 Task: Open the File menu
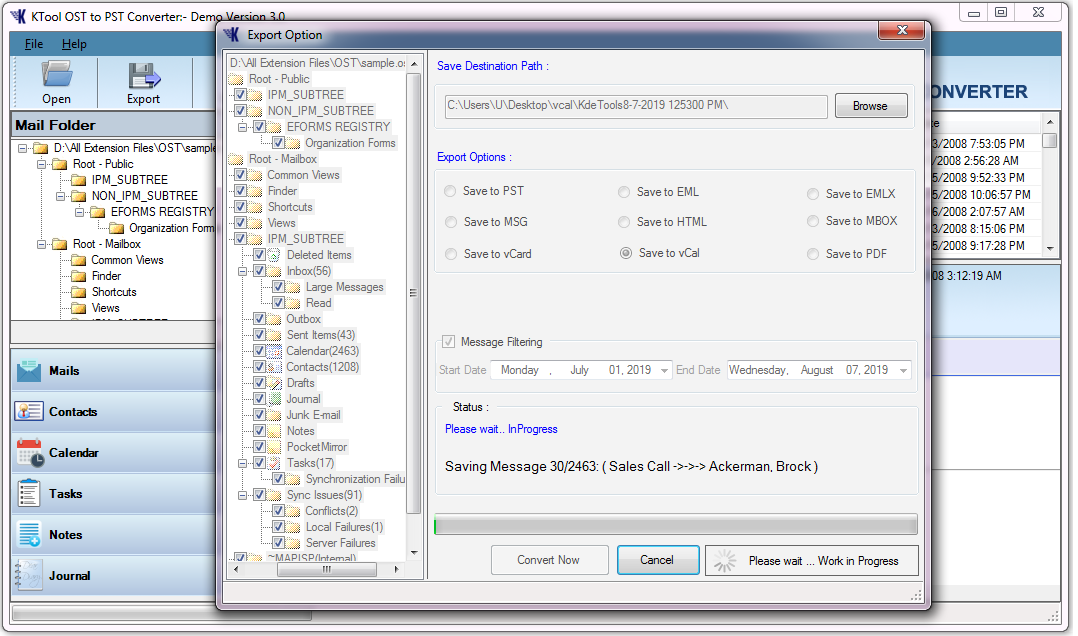[34, 44]
